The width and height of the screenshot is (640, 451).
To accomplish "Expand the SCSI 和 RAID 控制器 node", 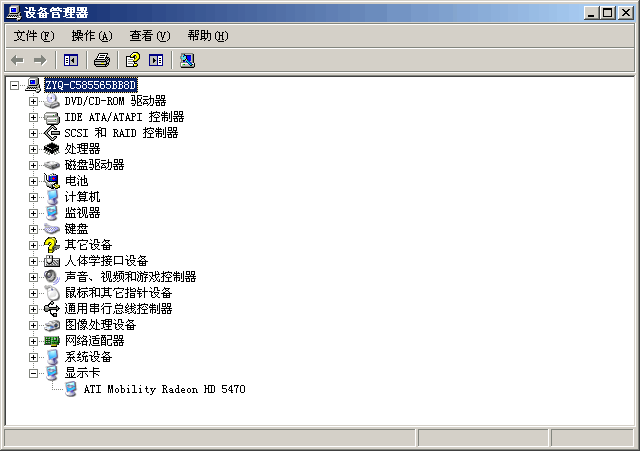I will [33, 133].
